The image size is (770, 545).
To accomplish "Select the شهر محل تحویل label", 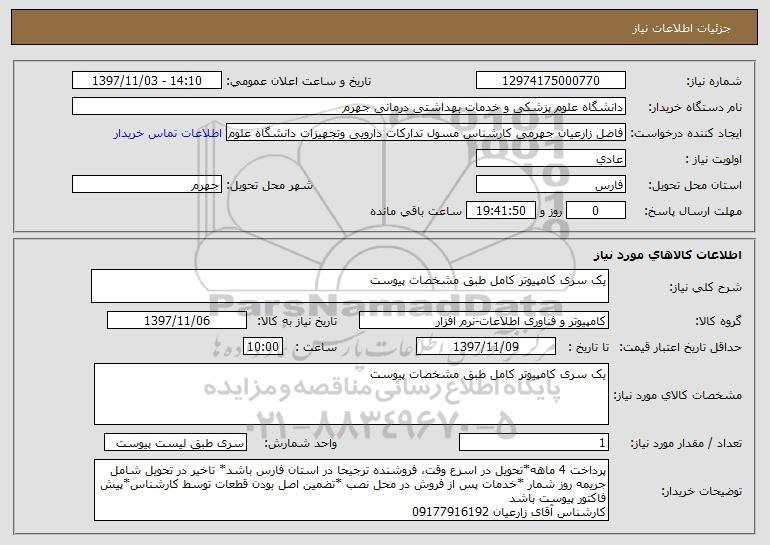I will (270, 186).
